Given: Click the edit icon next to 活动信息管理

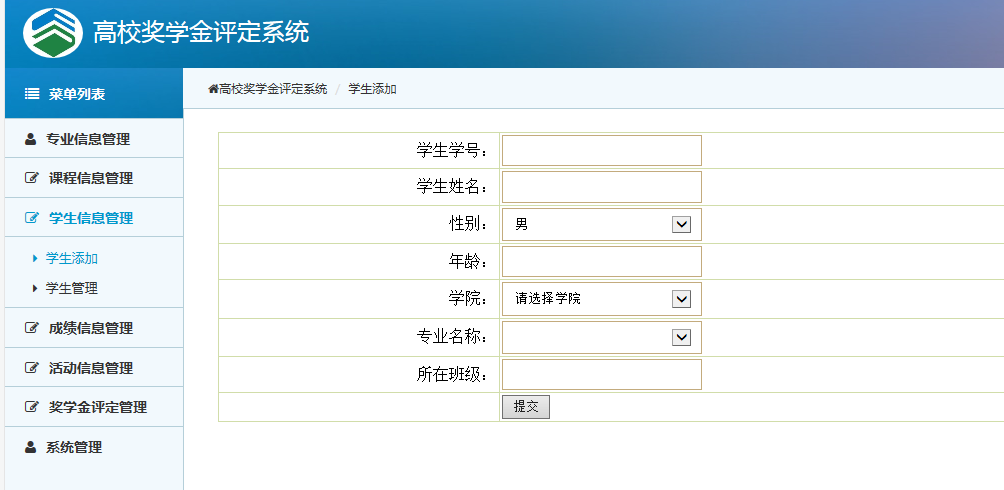Looking at the screenshot, I should (x=31, y=368).
